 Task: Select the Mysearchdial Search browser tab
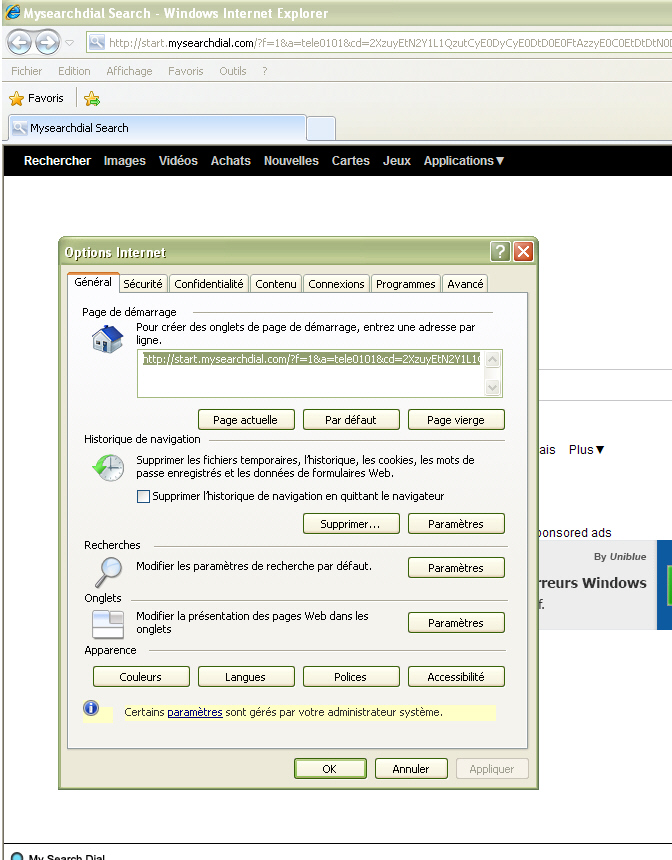(x=157, y=128)
